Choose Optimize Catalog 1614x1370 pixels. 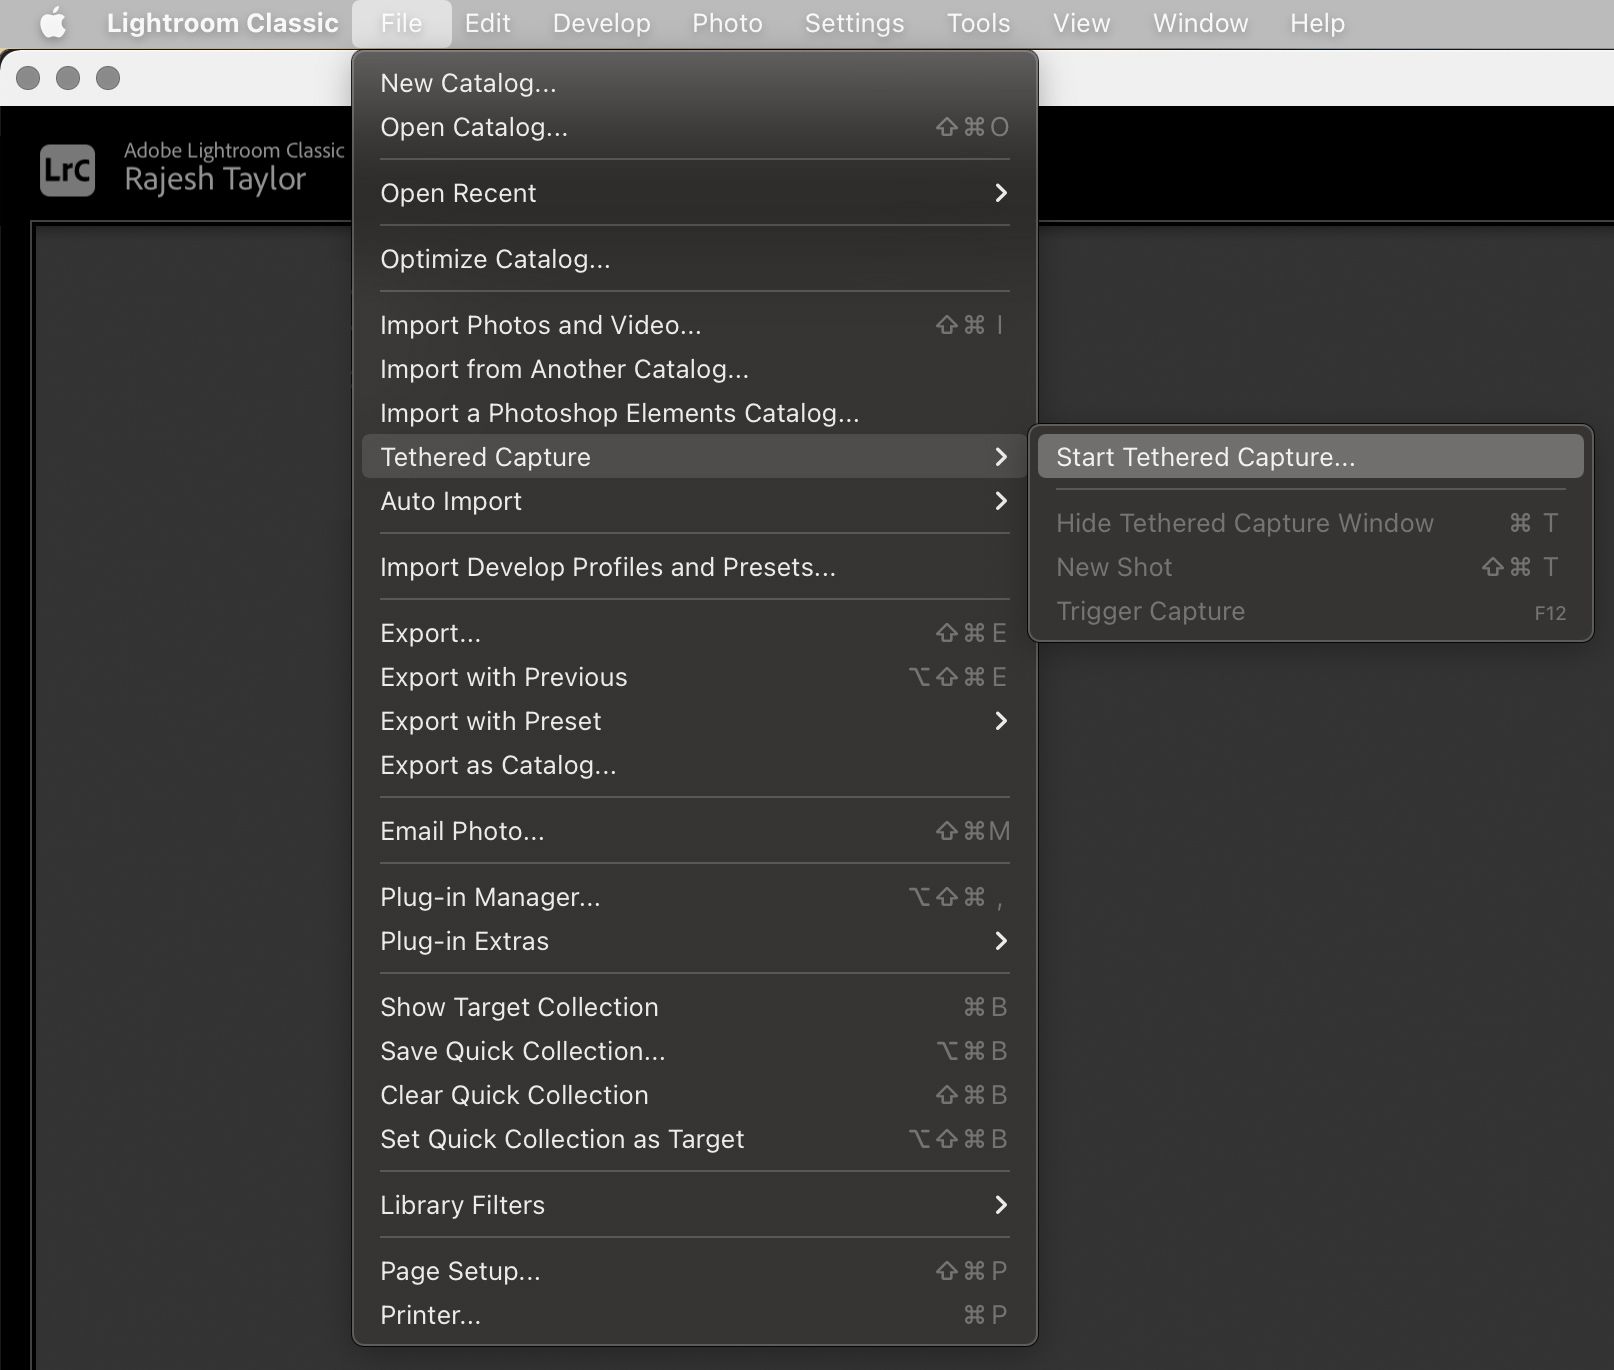[495, 259]
